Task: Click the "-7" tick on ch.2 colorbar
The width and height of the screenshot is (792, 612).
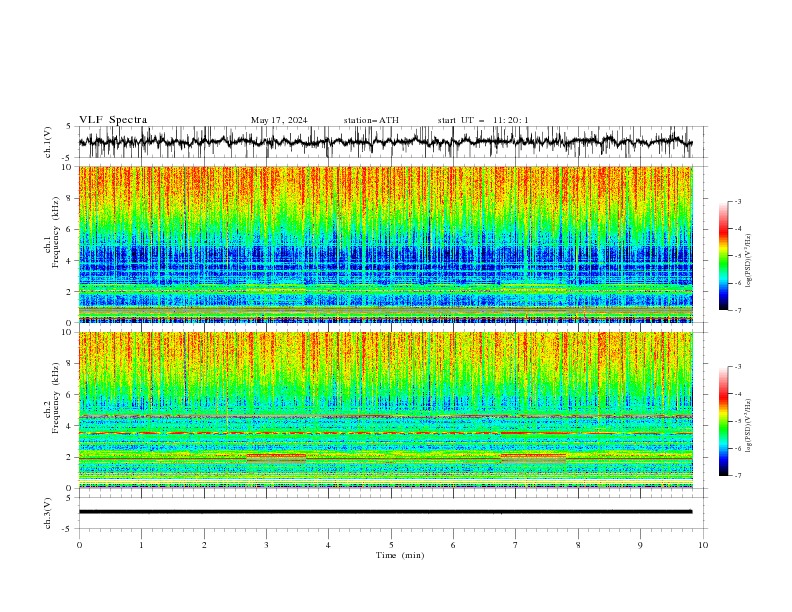Action: (738, 475)
